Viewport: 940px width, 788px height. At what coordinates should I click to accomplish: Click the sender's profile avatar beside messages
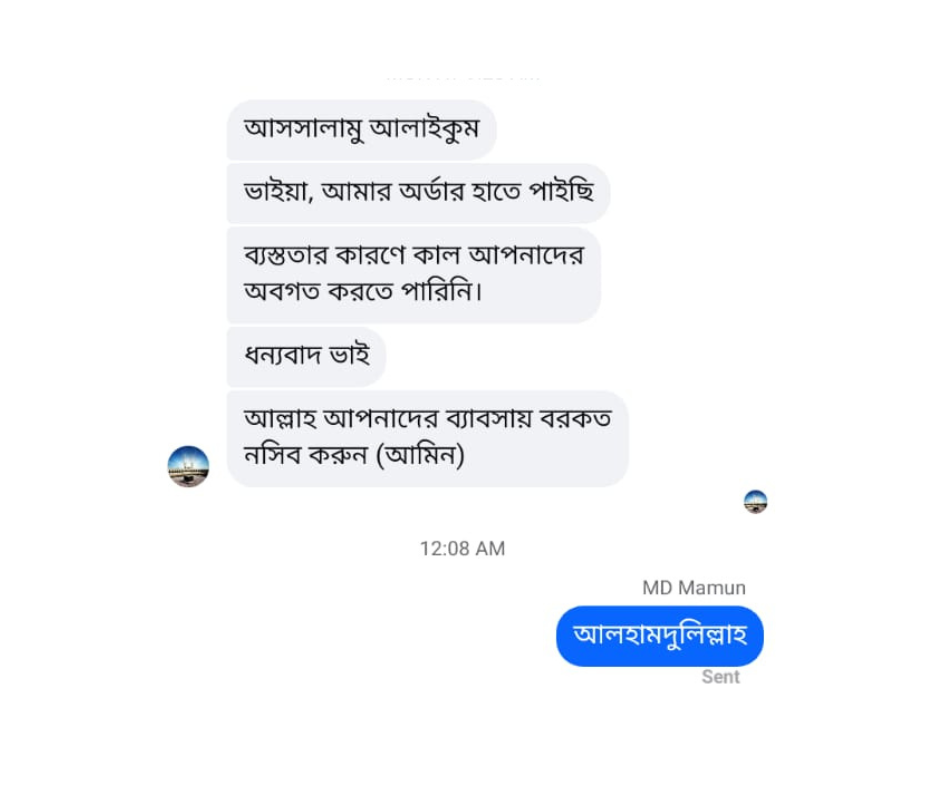188,467
